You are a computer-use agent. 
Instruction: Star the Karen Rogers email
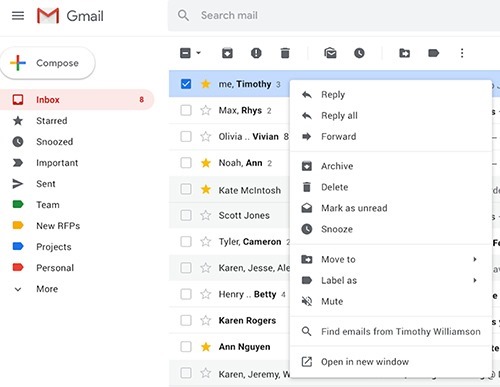pos(206,320)
